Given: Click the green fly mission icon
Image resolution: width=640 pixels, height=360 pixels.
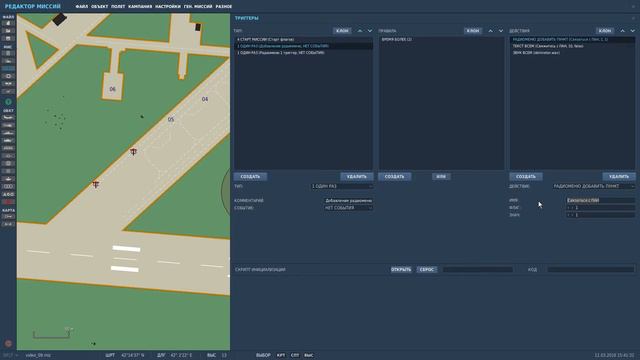Looking at the screenshot, I should pos(8,102).
